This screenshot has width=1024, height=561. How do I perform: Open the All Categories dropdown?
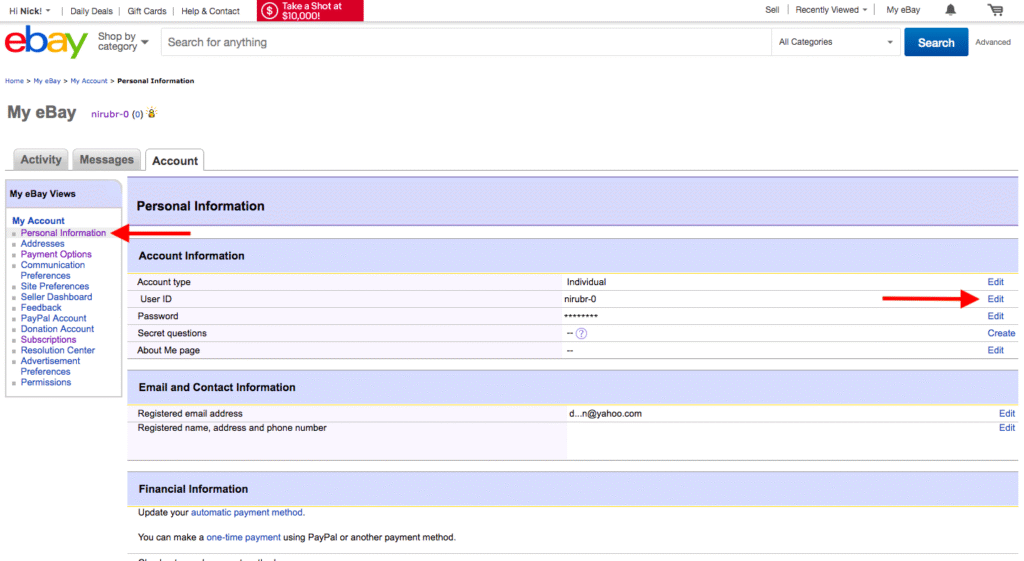[835, 42]
